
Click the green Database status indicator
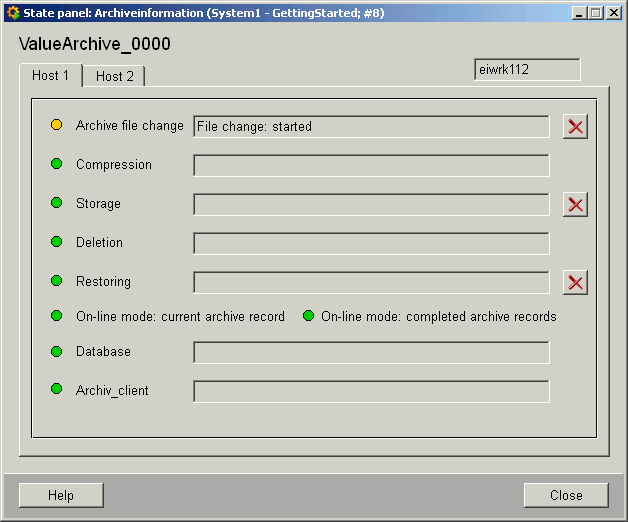57,352
